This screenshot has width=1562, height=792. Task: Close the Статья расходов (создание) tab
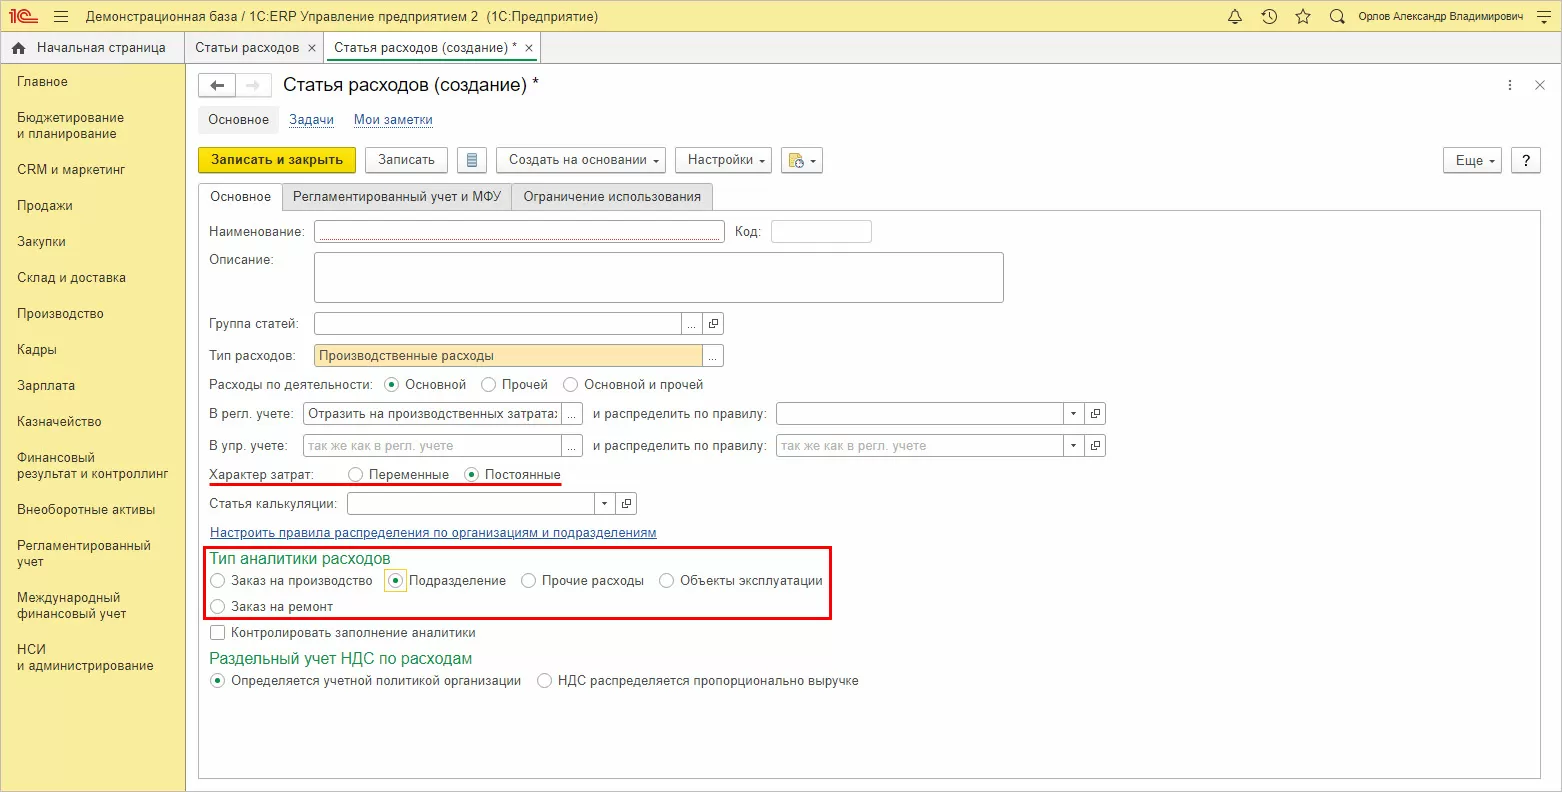[x=529, y=48]
